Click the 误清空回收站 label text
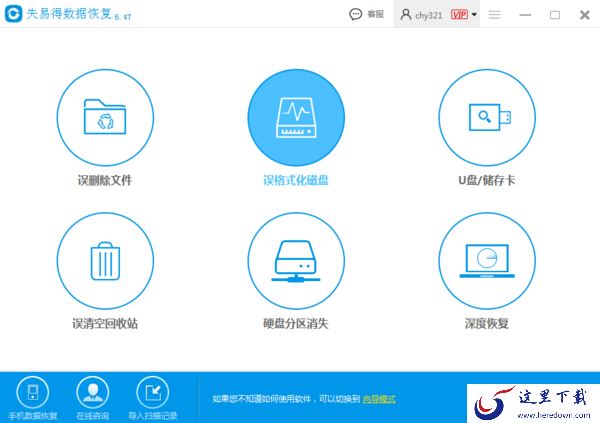 pyautogui.click(x=105, y=323)
